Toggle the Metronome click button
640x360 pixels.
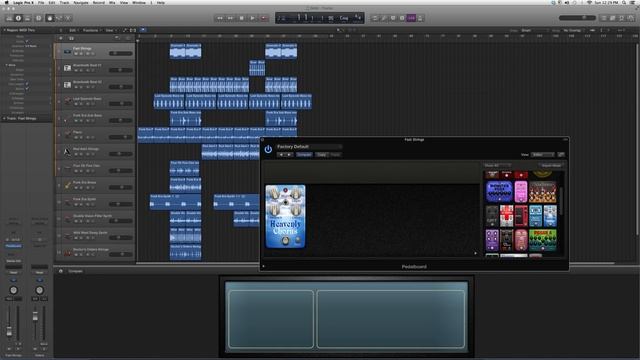pyautogui.click(x=420, y=18)
